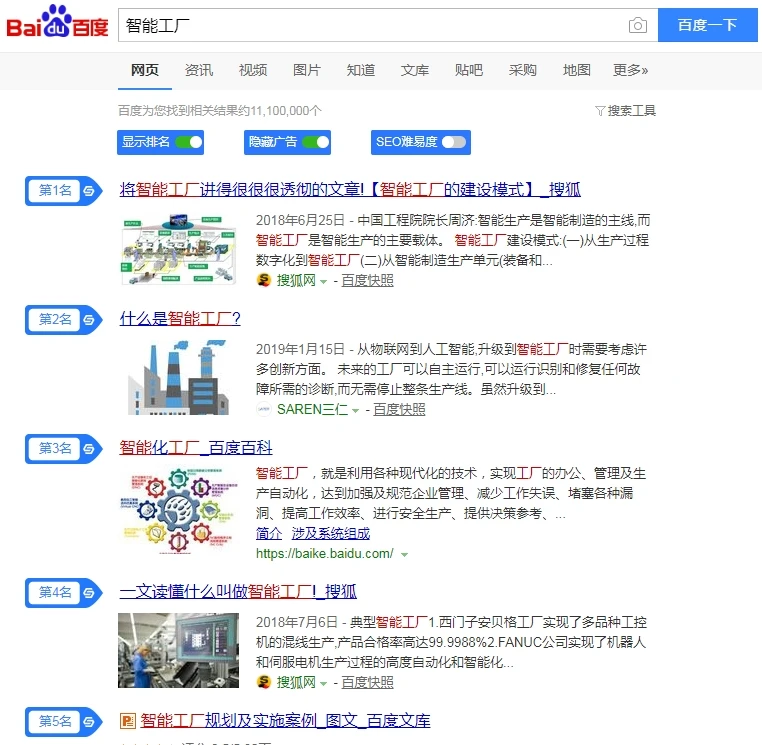Open the 更多» menu
The width and height of the screenshot is (762, 745).
click(x=630, y=70)
